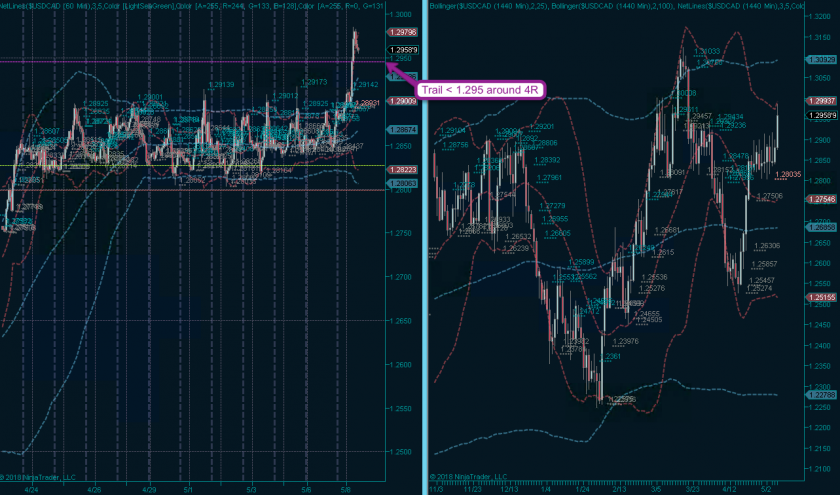Click the 2/13 date label
The width and height of the screenshot is (840, 495).
(x=619, y=489)
